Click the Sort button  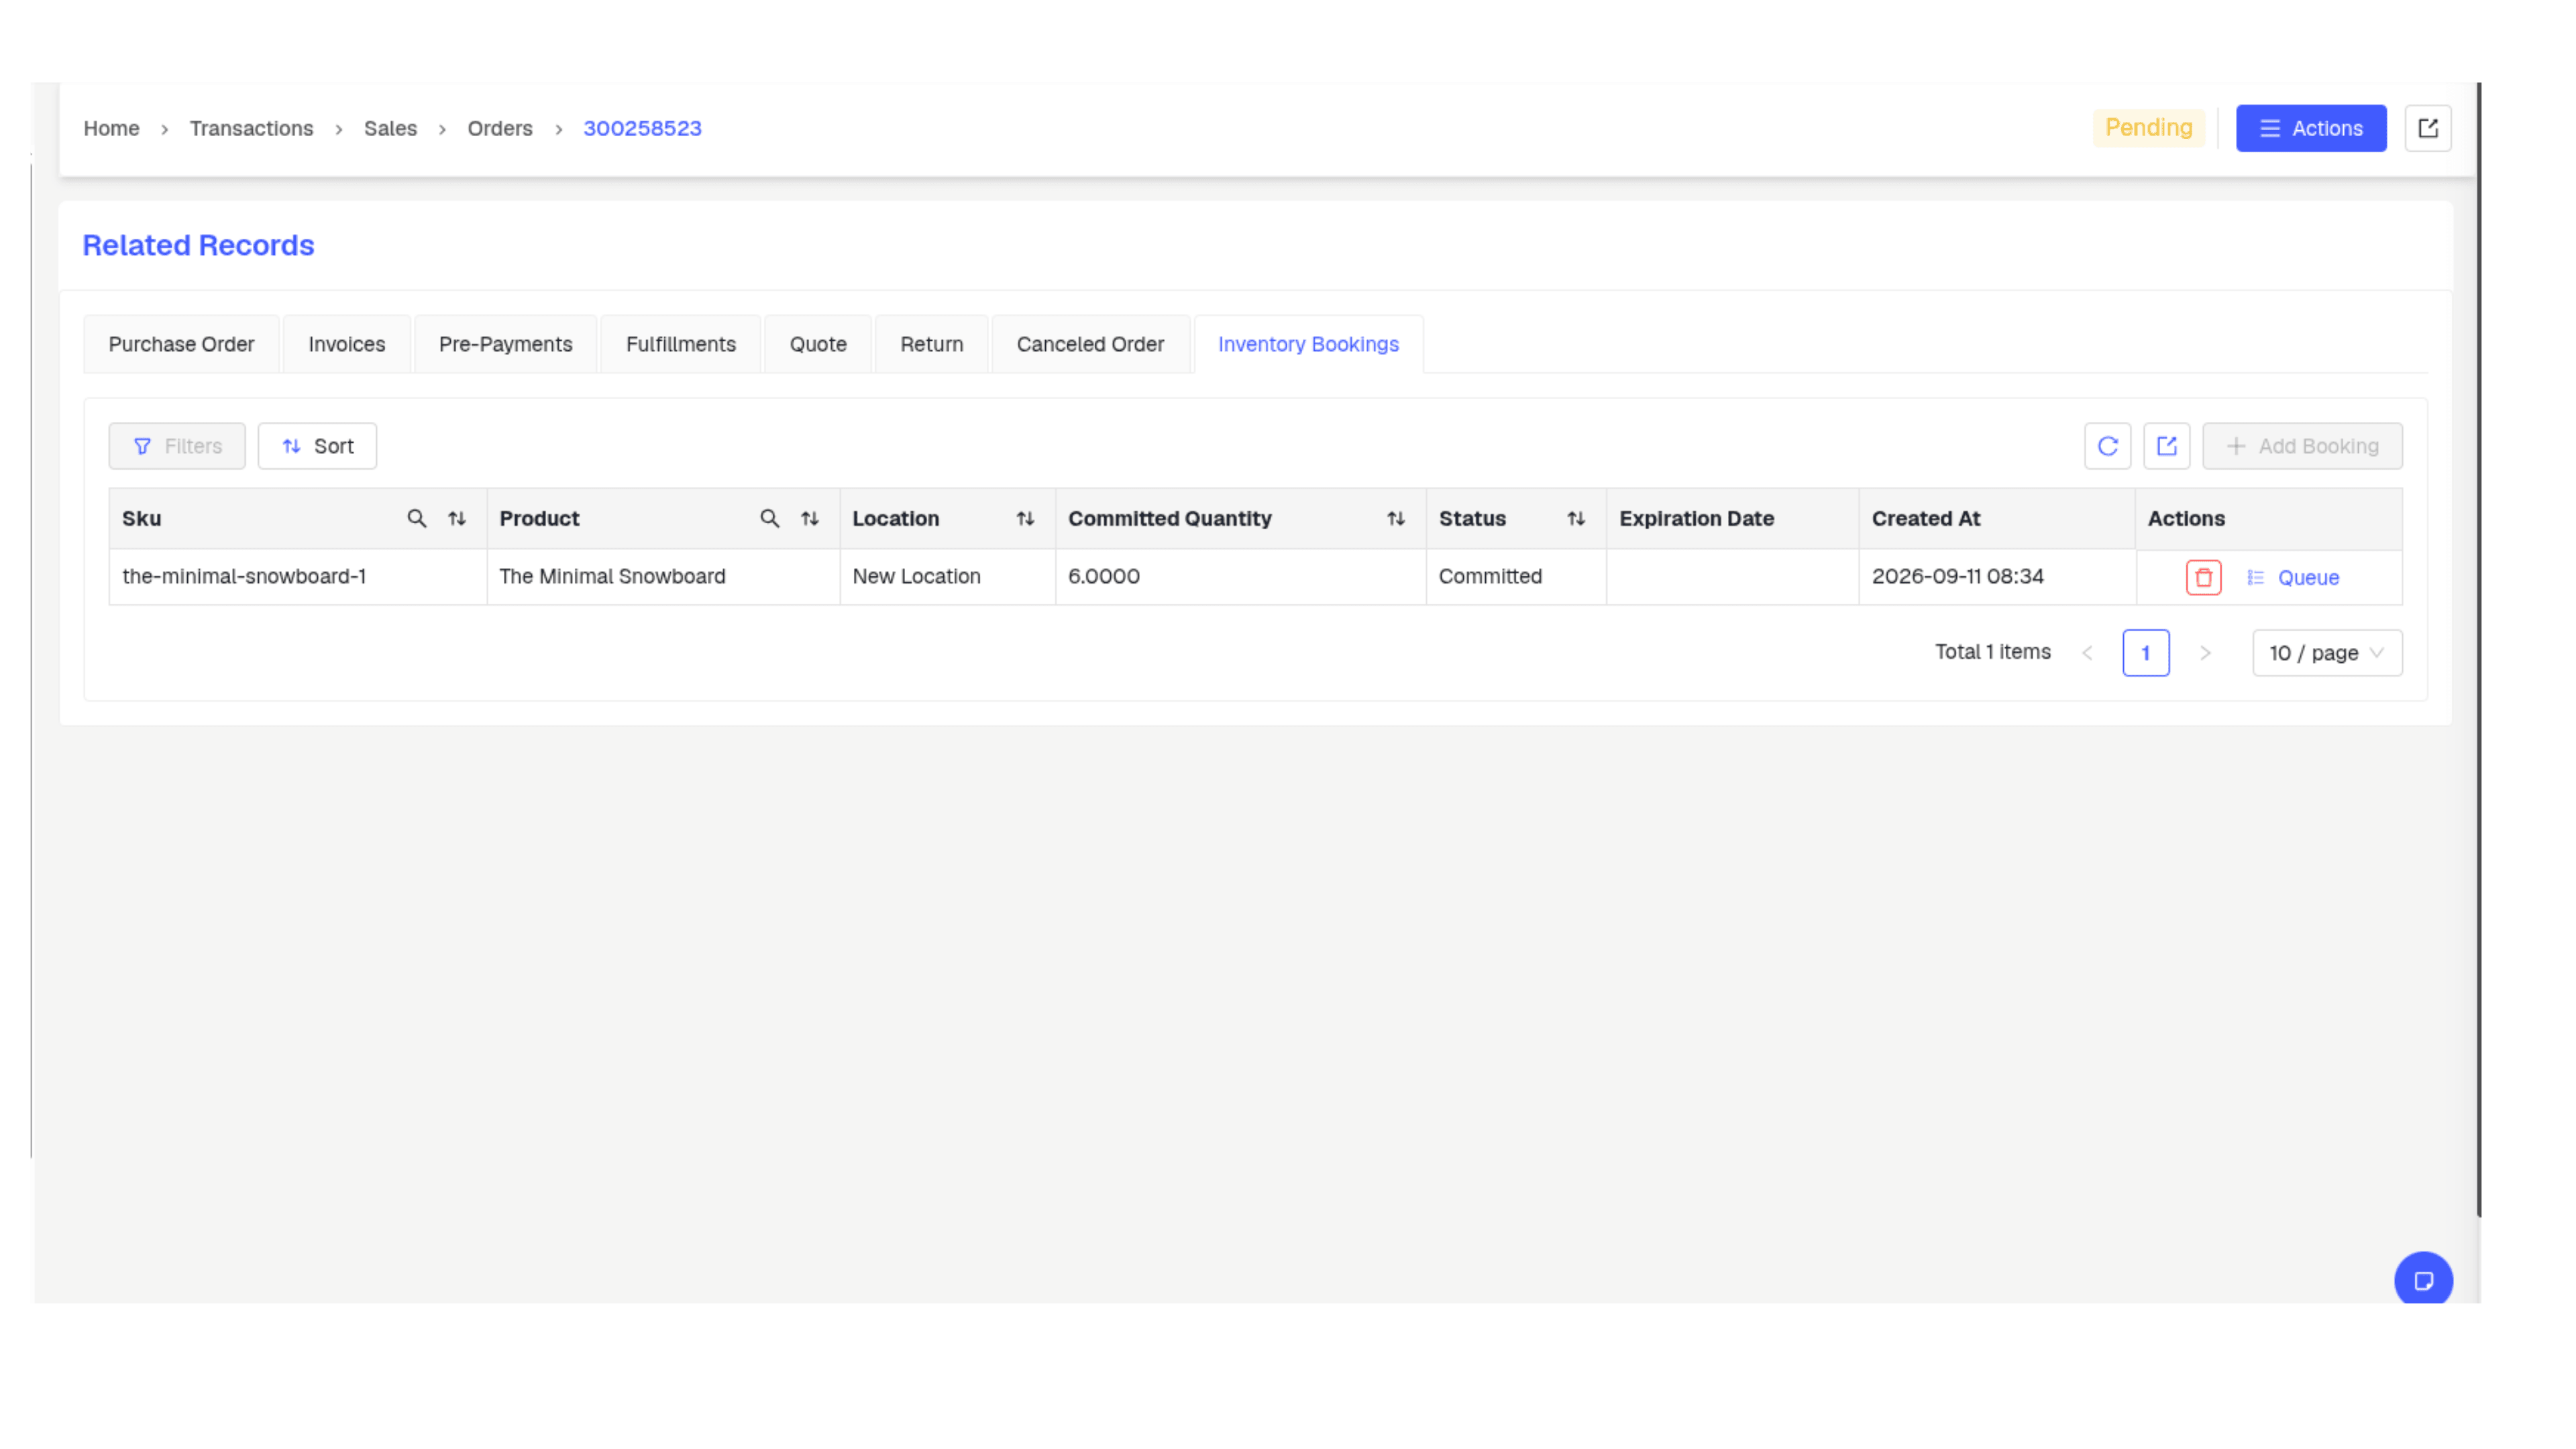click(317, 446)
